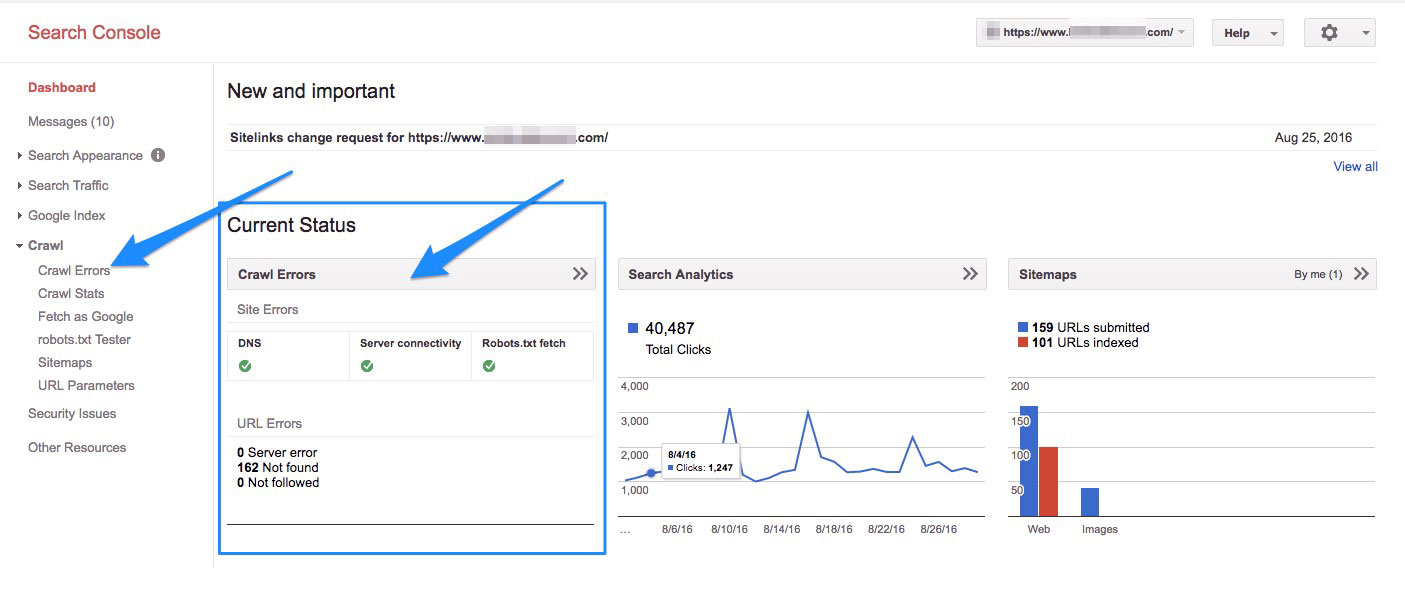Open Security Issues in sidebar
Viewport: 1405px width, 602px height.
[x=72, y=414]
